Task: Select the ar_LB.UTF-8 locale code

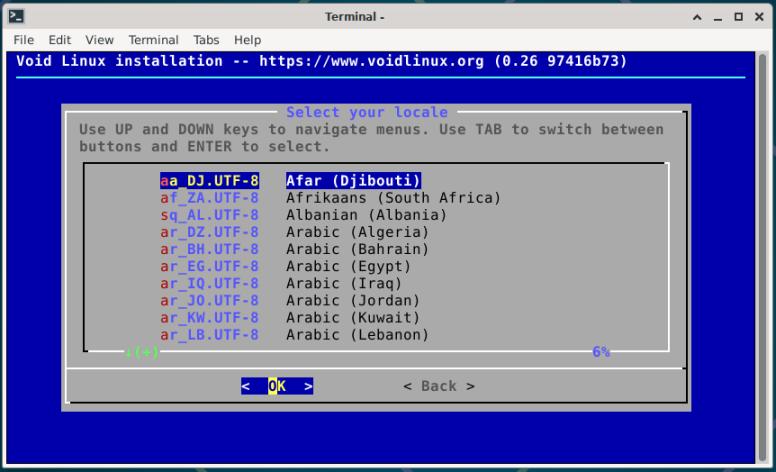Action: point(209,334)
